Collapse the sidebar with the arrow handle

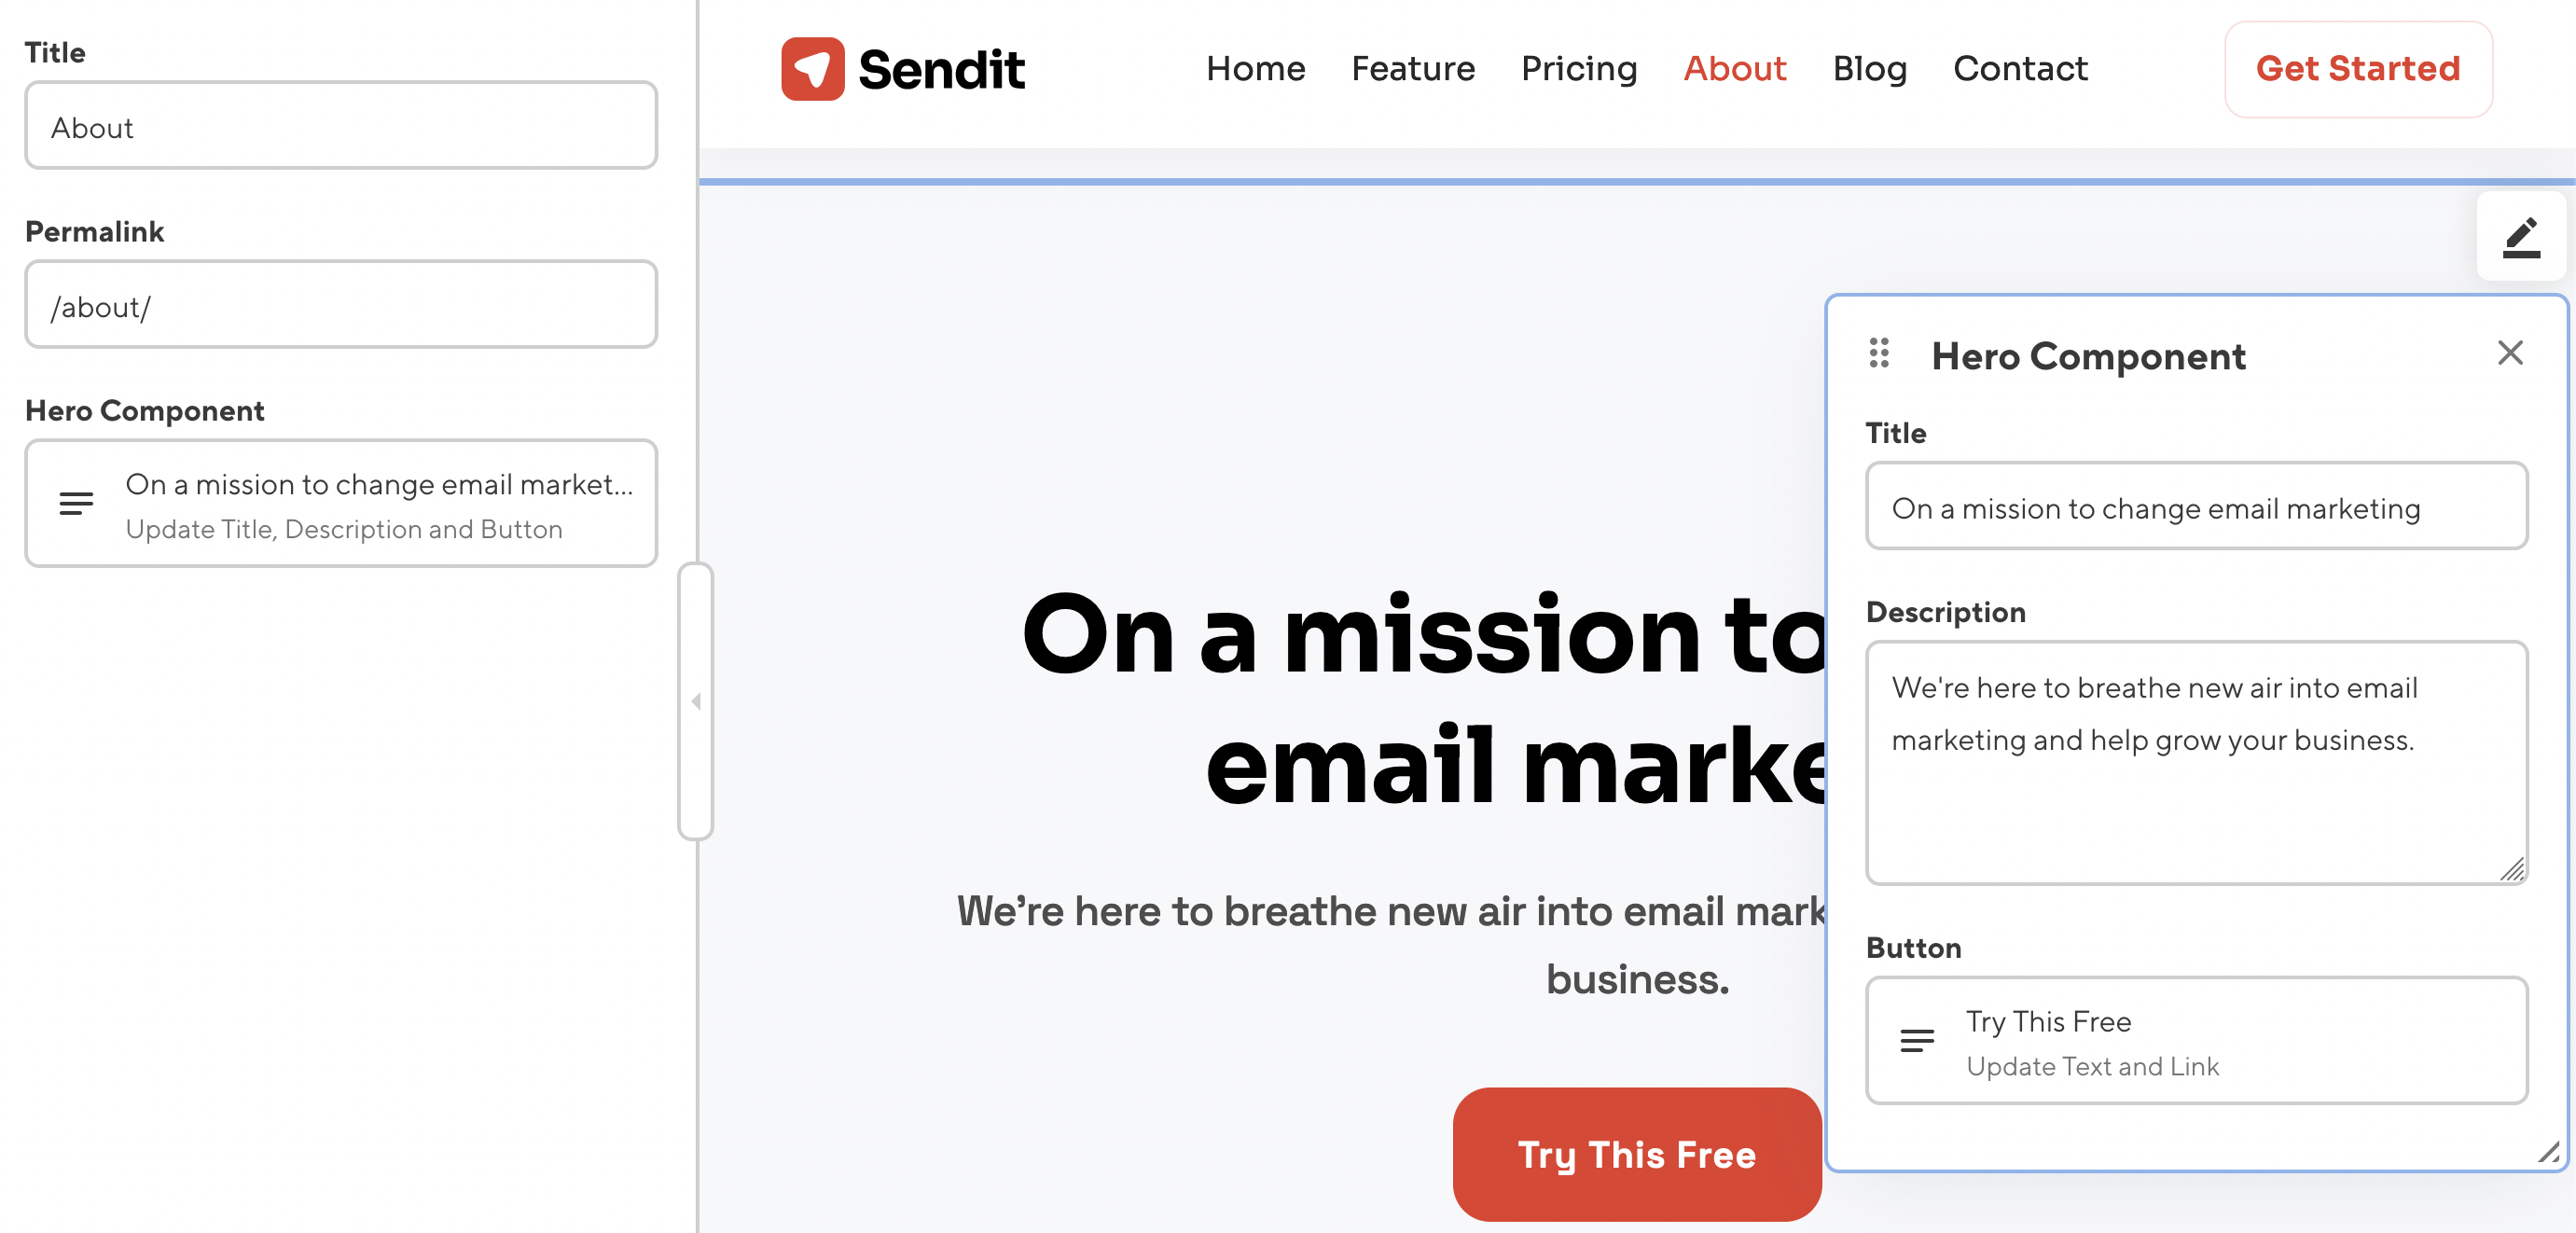[696, 701]
